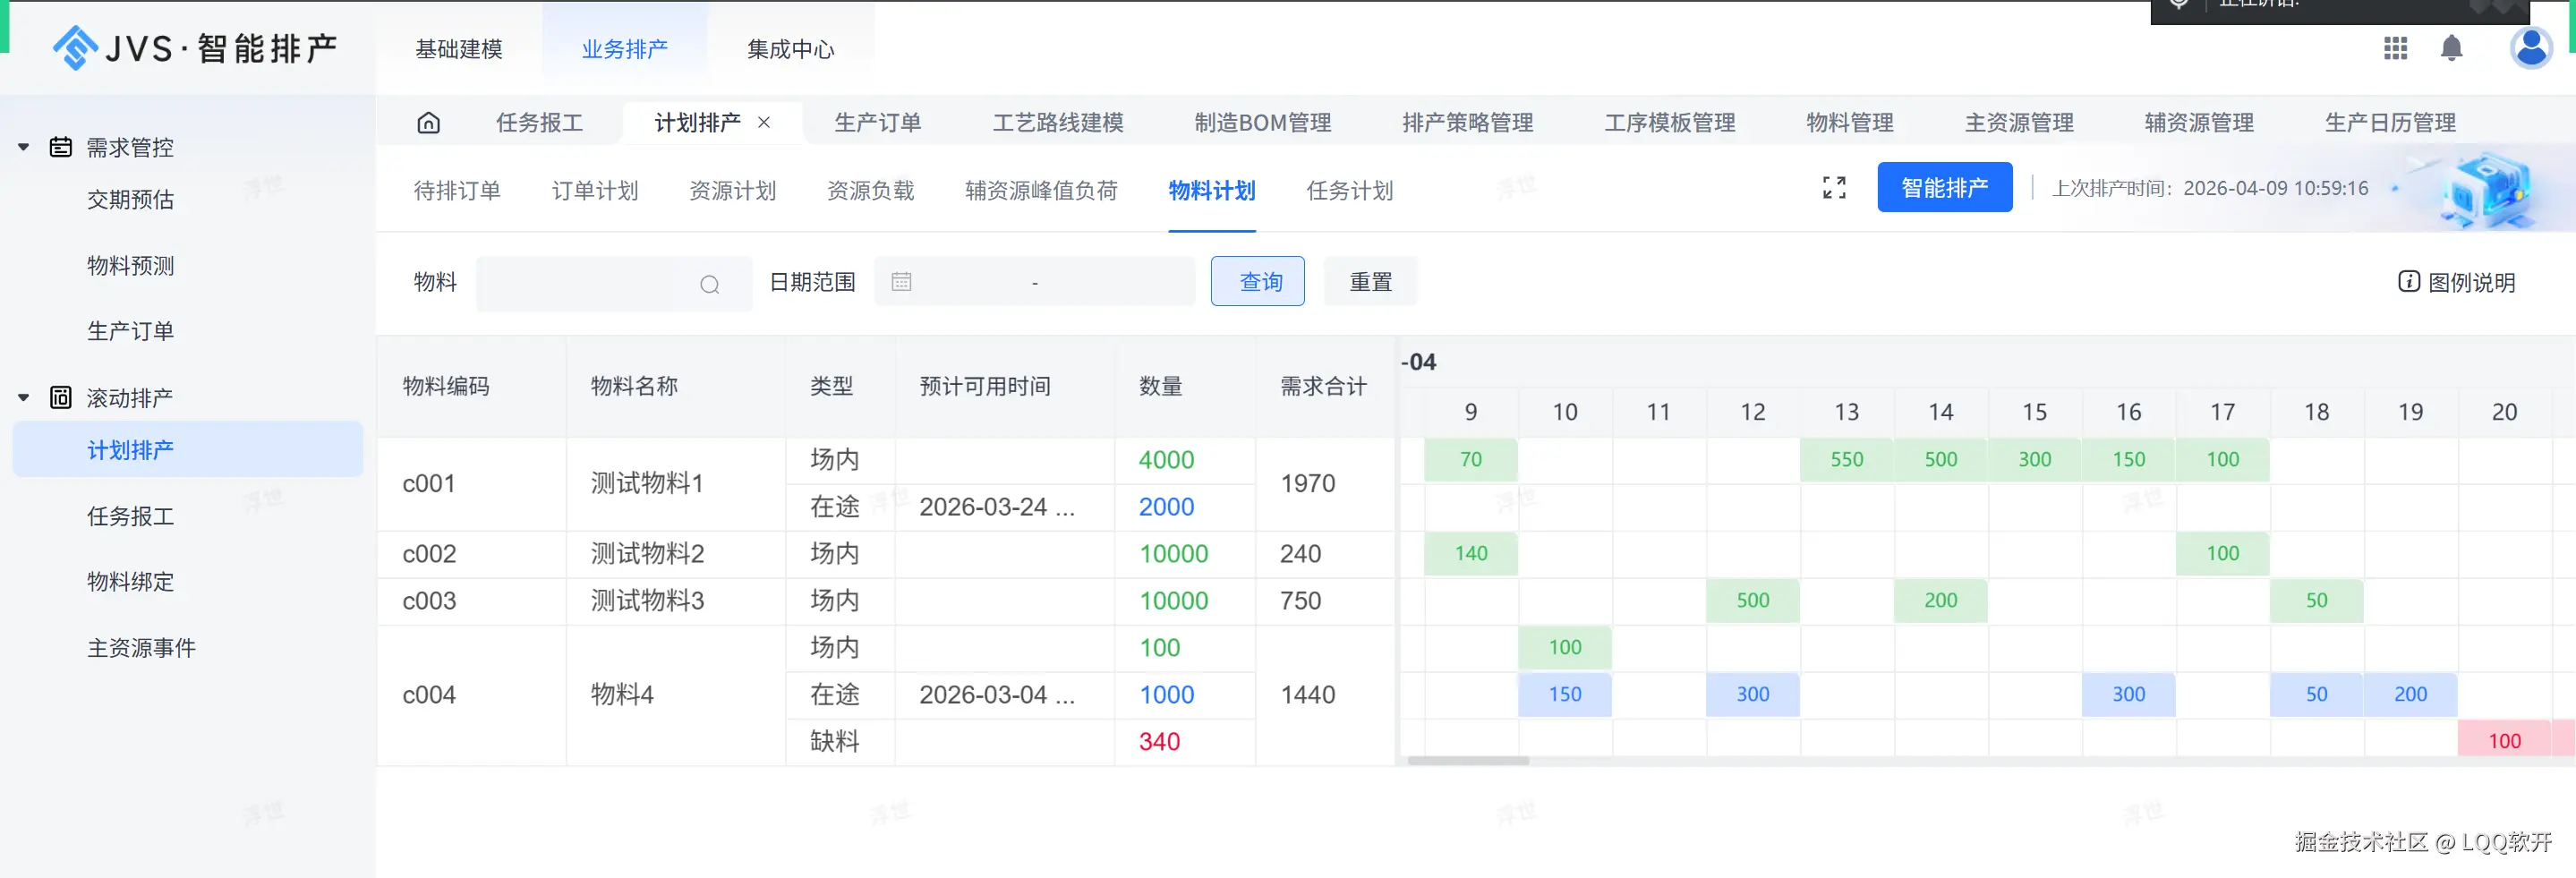Open 生产日历管理 page tab

2390,122
